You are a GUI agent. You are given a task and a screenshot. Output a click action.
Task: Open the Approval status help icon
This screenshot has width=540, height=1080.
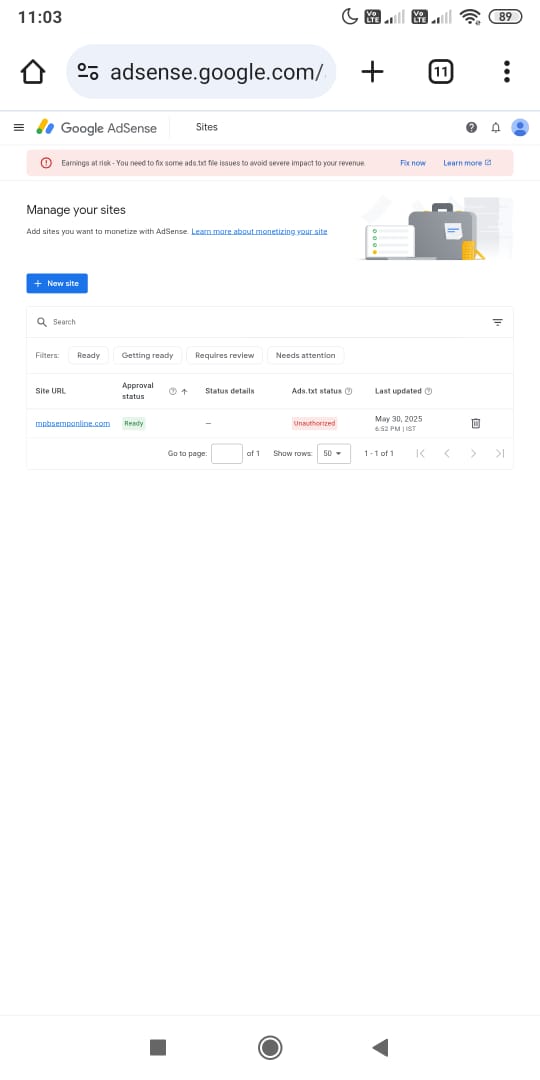click(173, 391)
